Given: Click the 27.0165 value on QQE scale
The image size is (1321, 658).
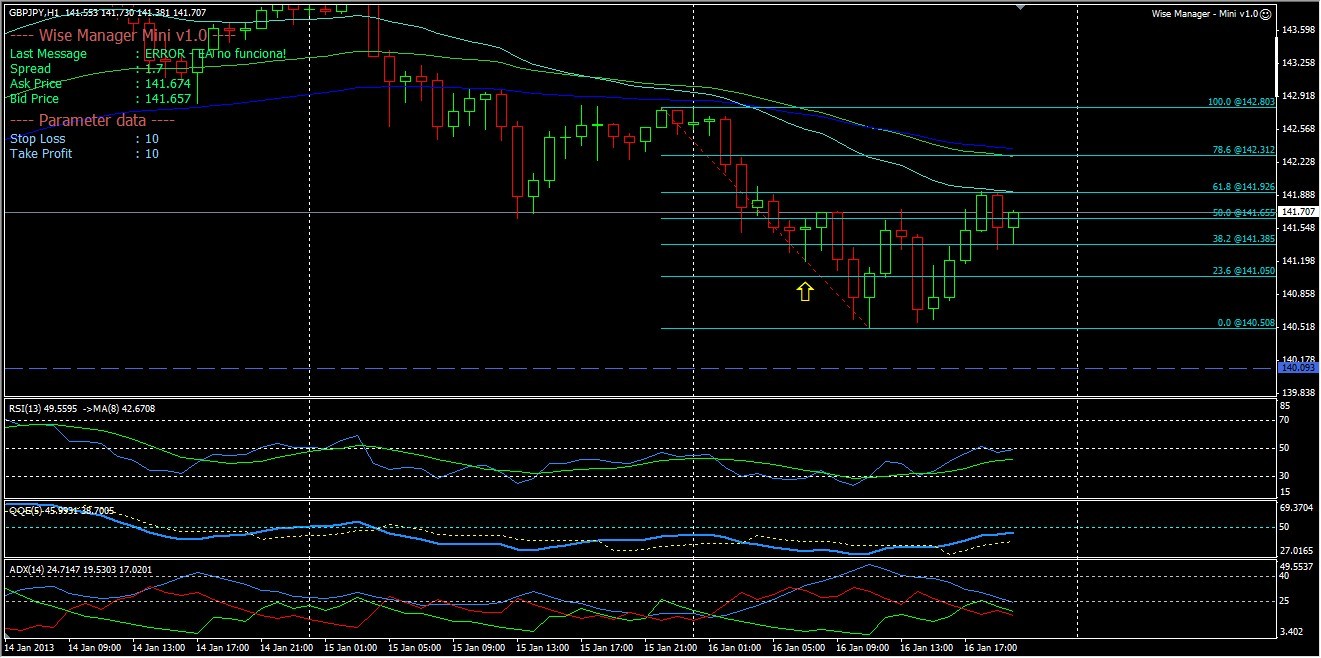Looking at the screenshot, I should point(1298,551).
